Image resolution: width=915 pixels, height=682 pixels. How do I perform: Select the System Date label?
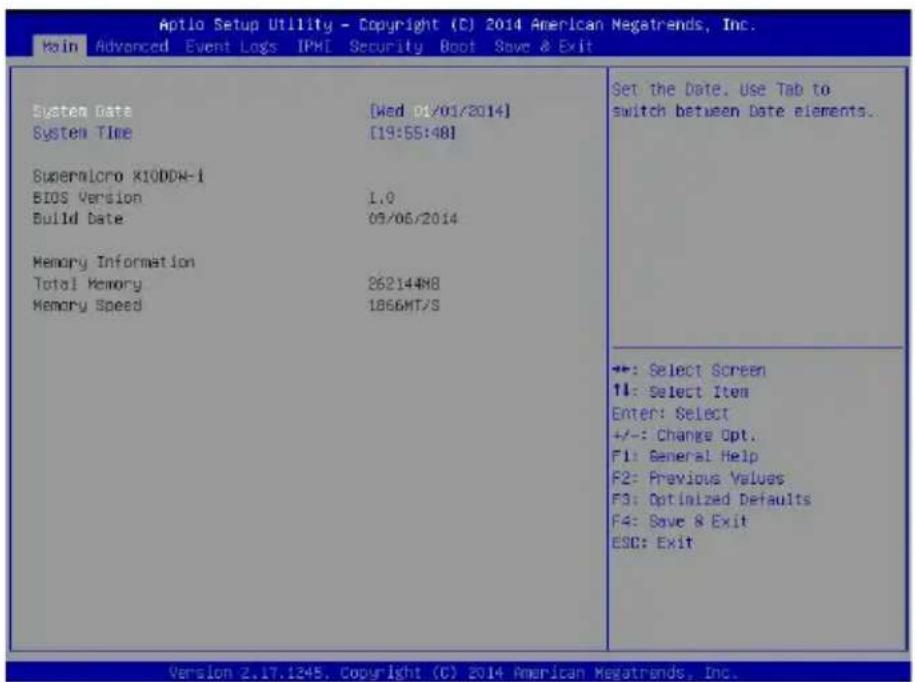point(82,111)
